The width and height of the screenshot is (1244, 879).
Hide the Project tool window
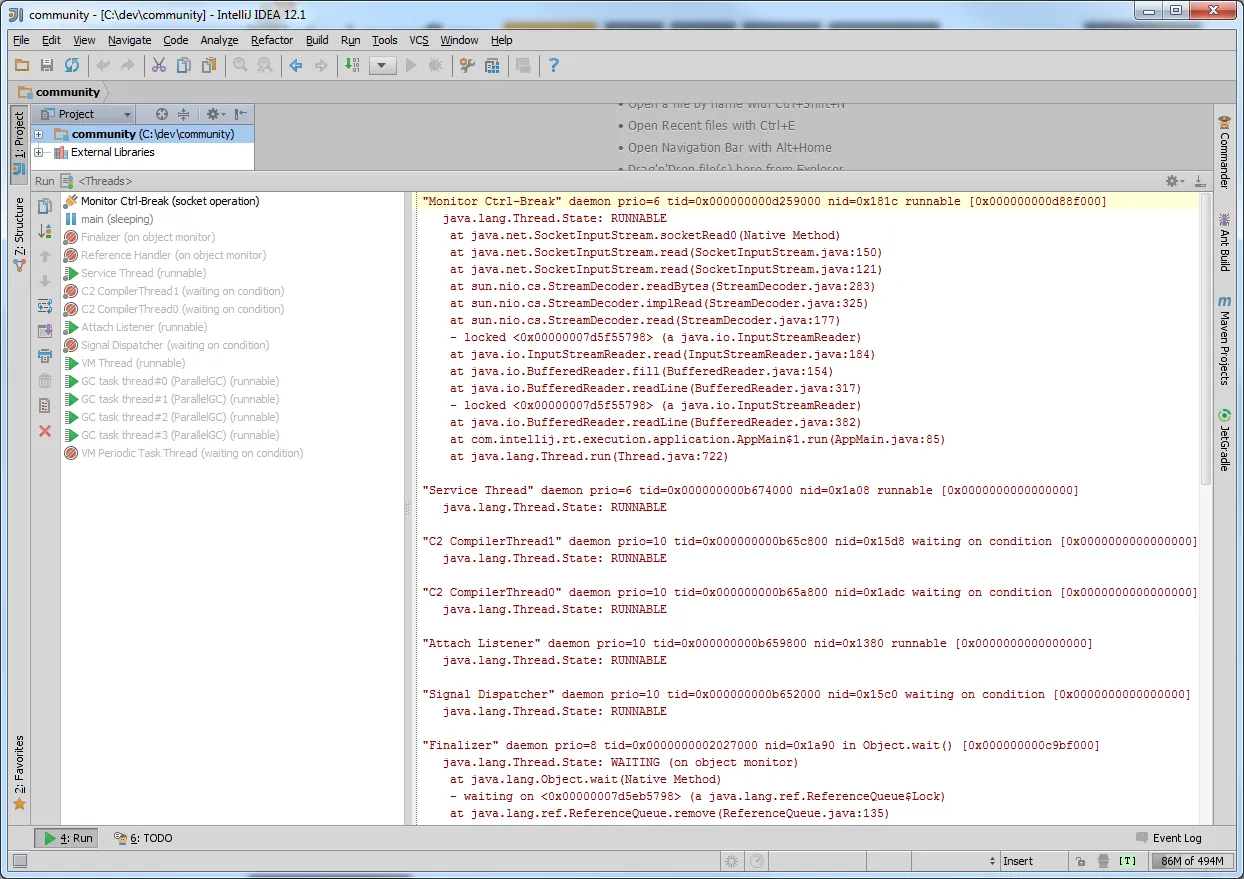[x=241, y=114]
